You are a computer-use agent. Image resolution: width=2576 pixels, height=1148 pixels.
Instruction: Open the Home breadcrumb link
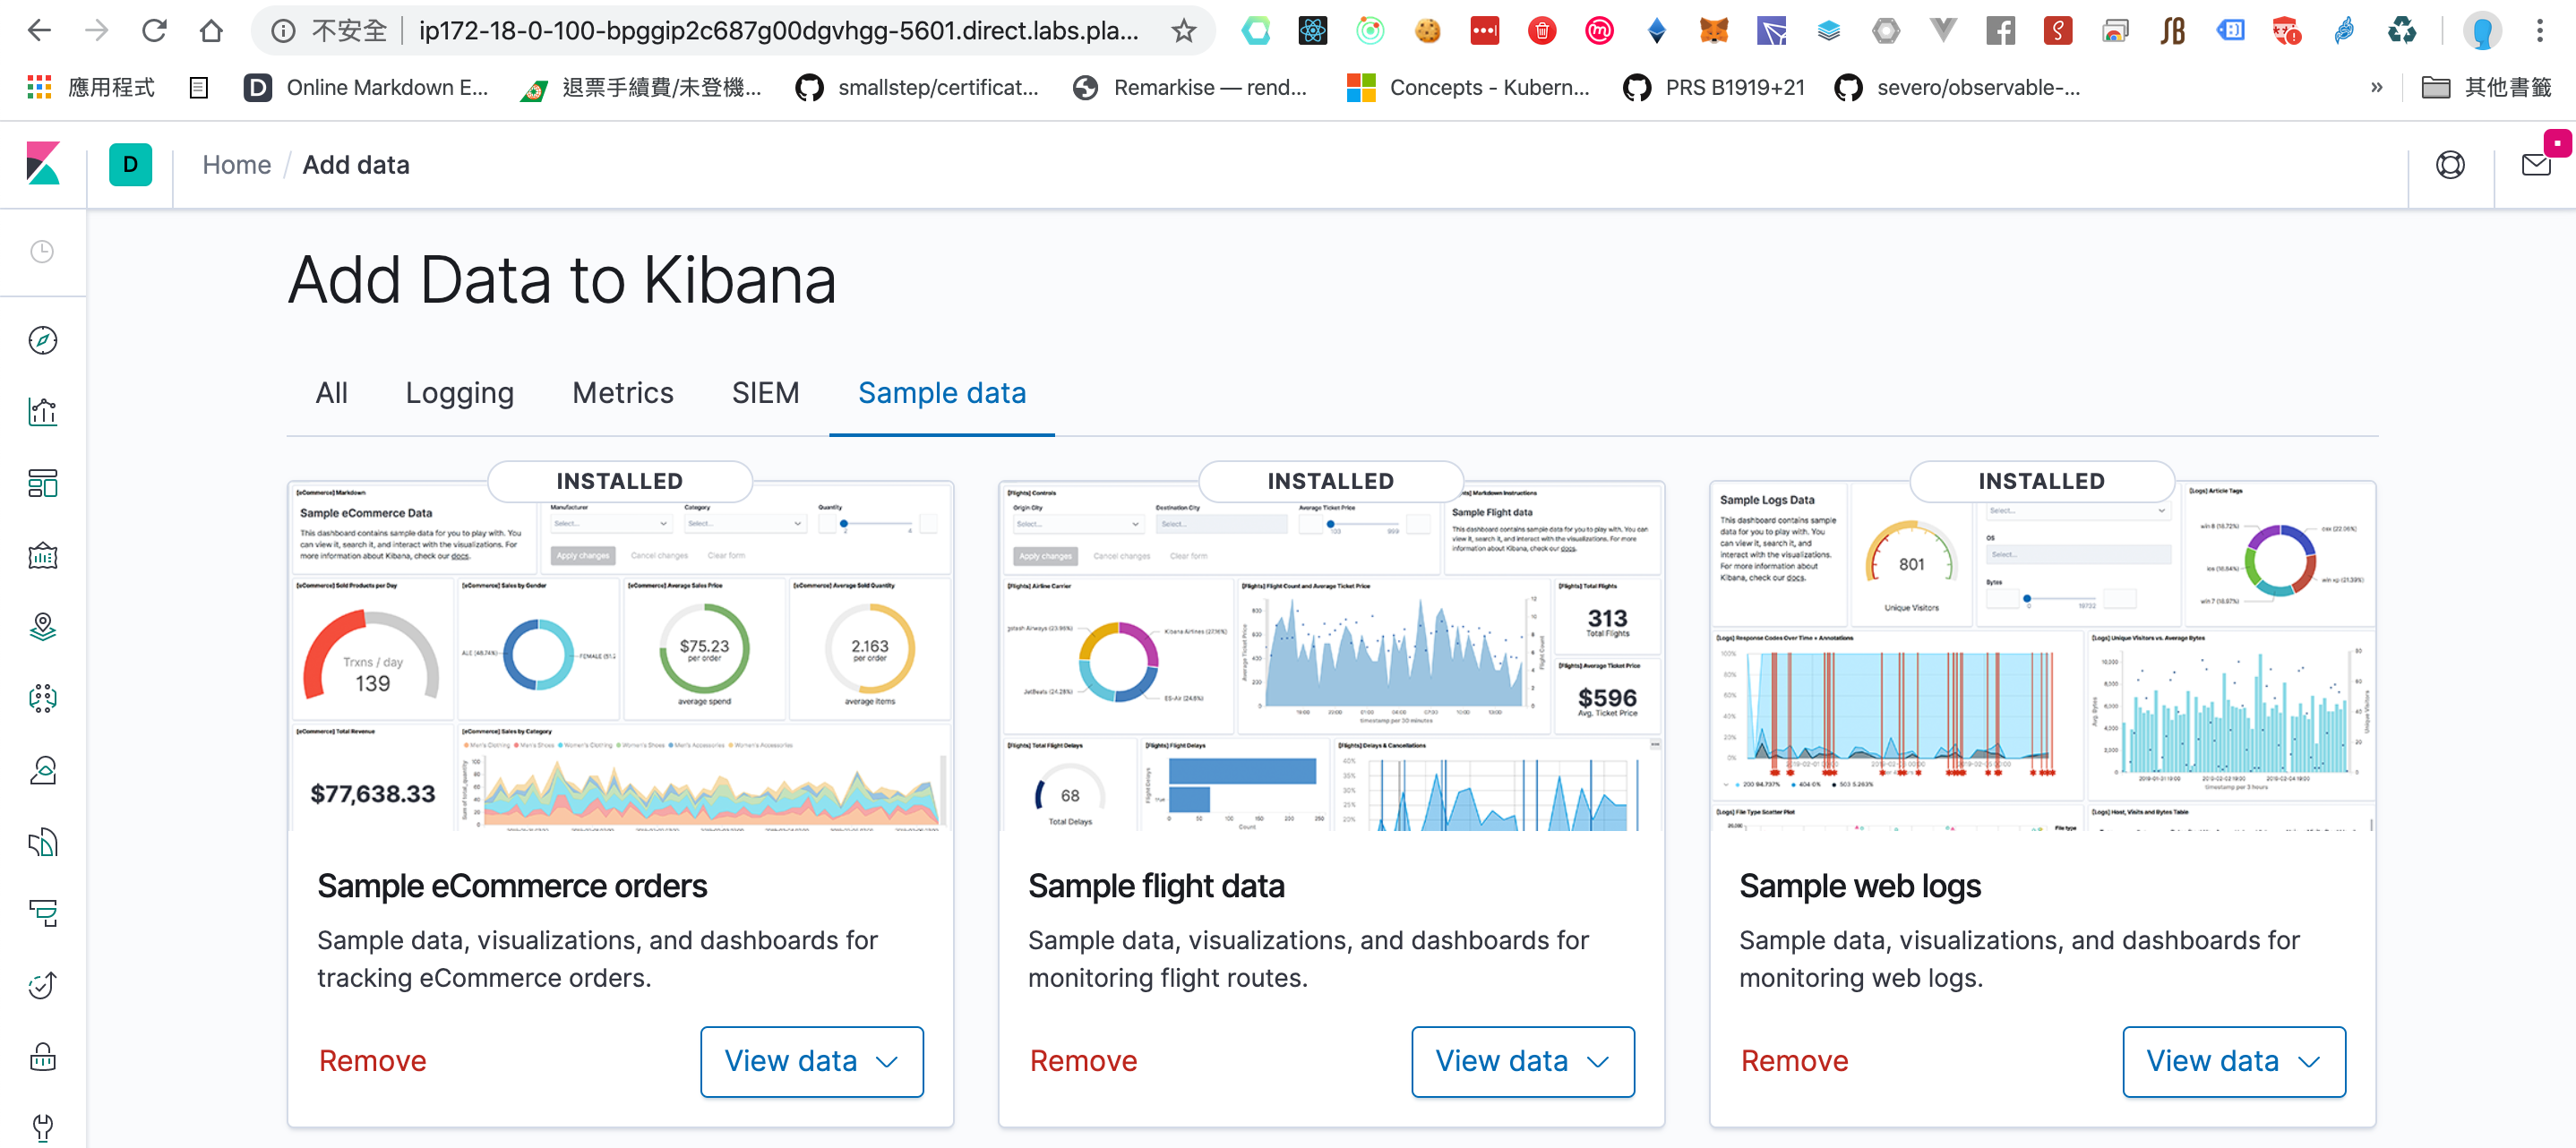point(236,164)
